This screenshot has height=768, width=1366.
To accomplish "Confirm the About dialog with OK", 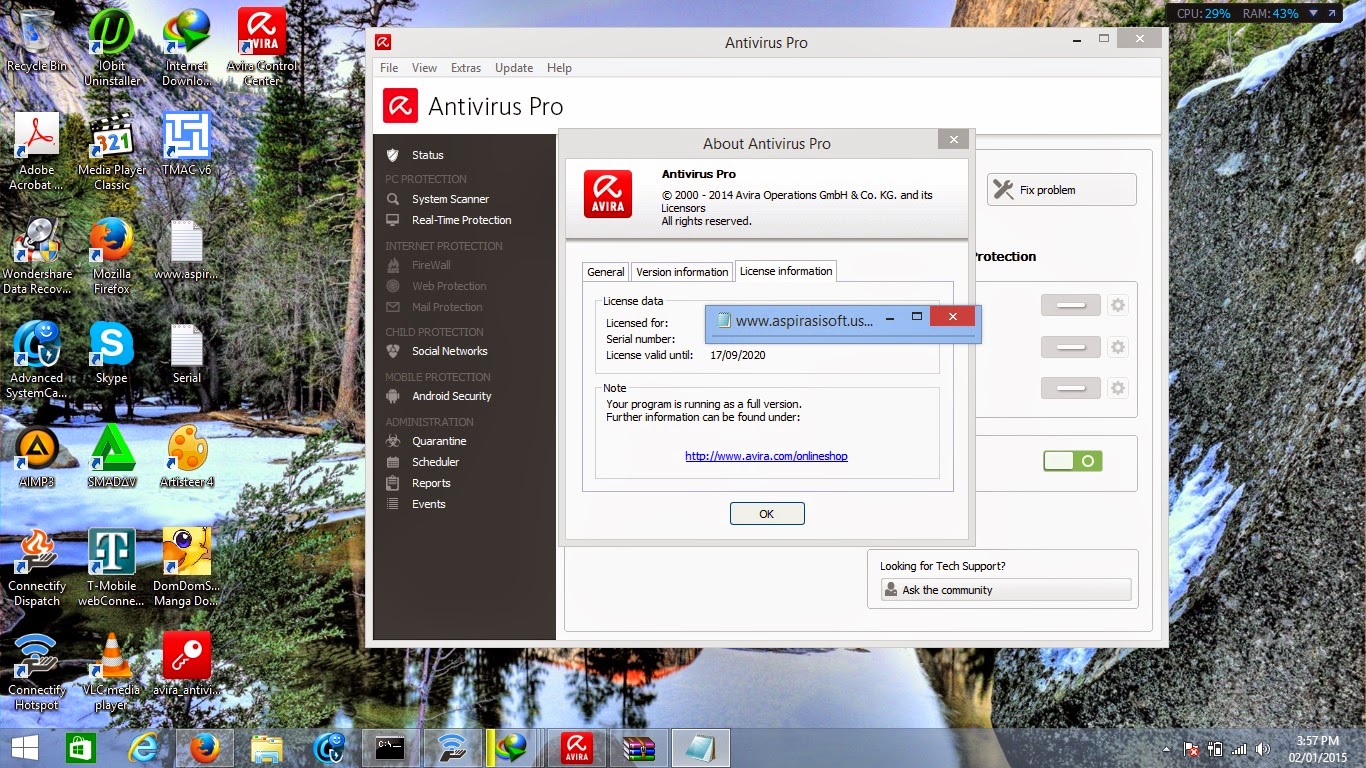I will pos(767,514).
